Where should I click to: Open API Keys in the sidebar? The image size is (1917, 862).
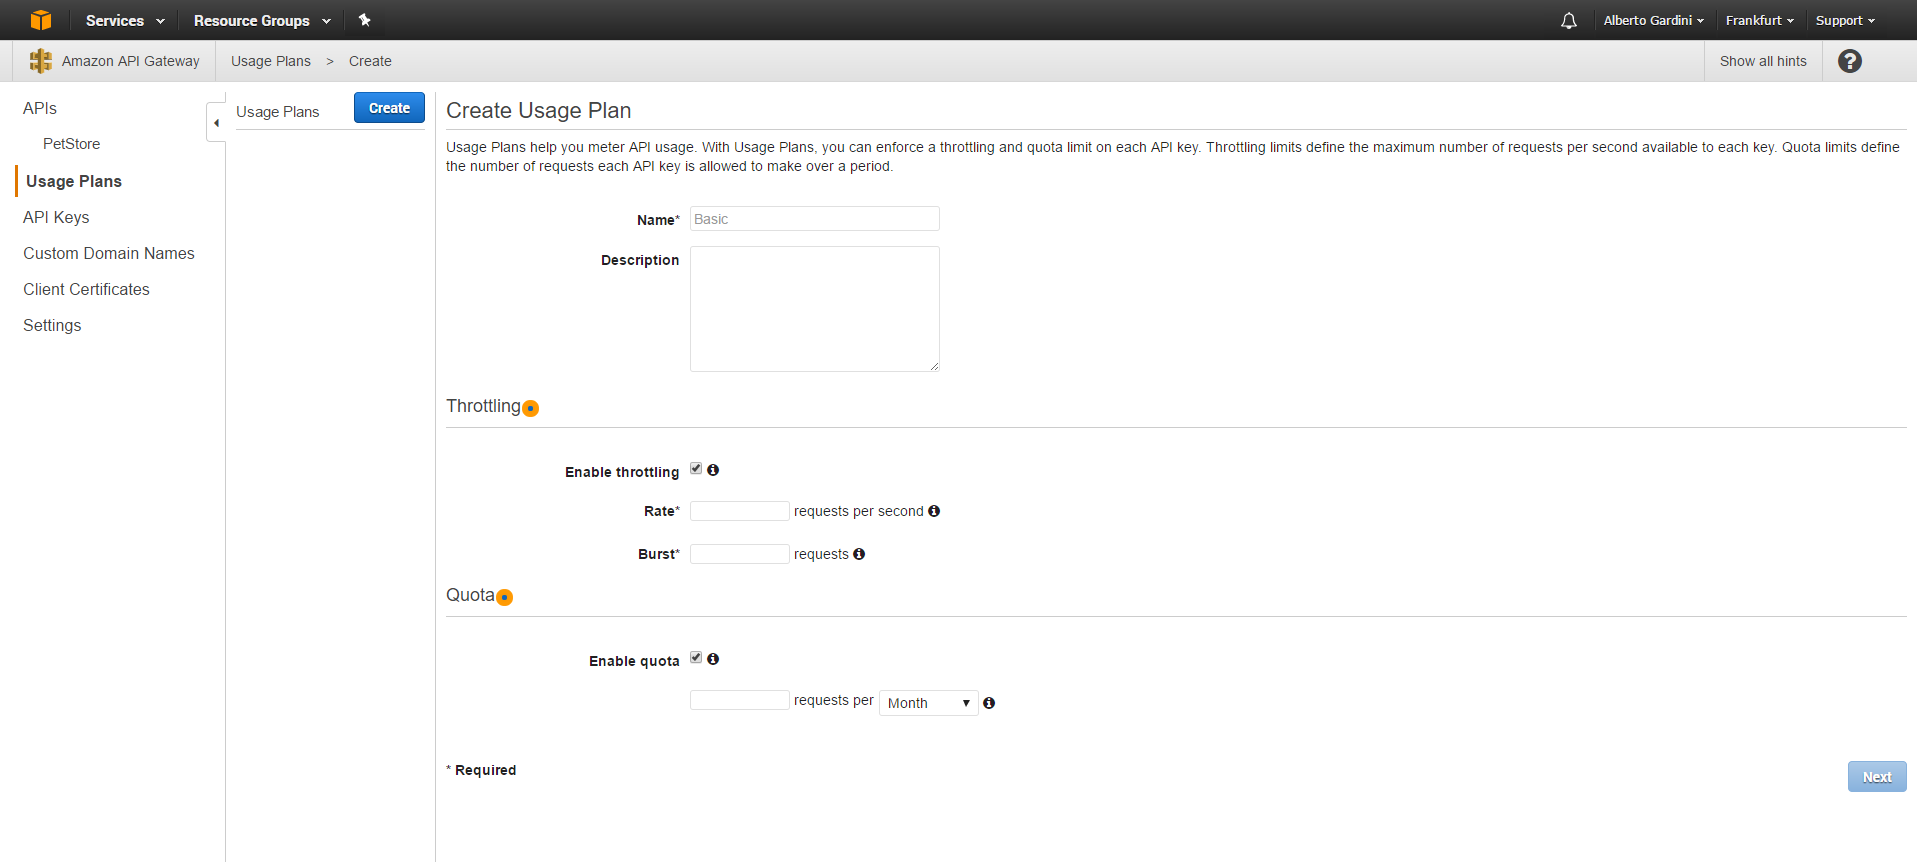(x=56, y=217)
